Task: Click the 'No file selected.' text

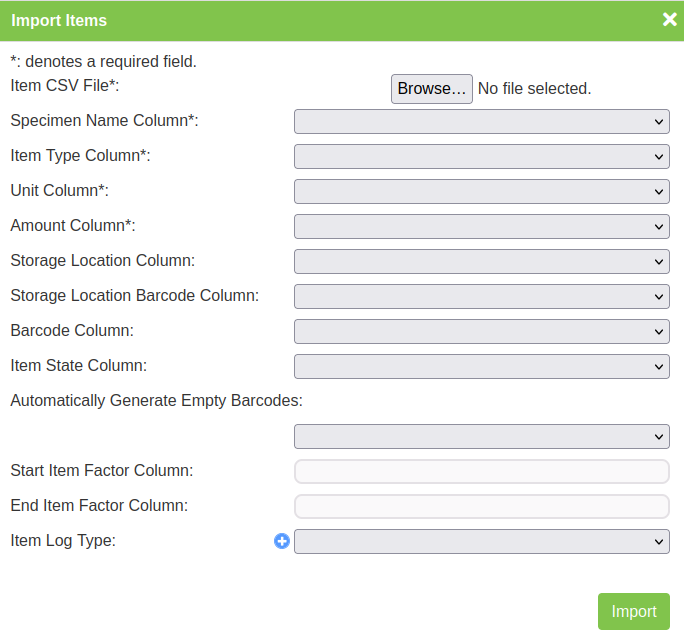Action: 534,89
